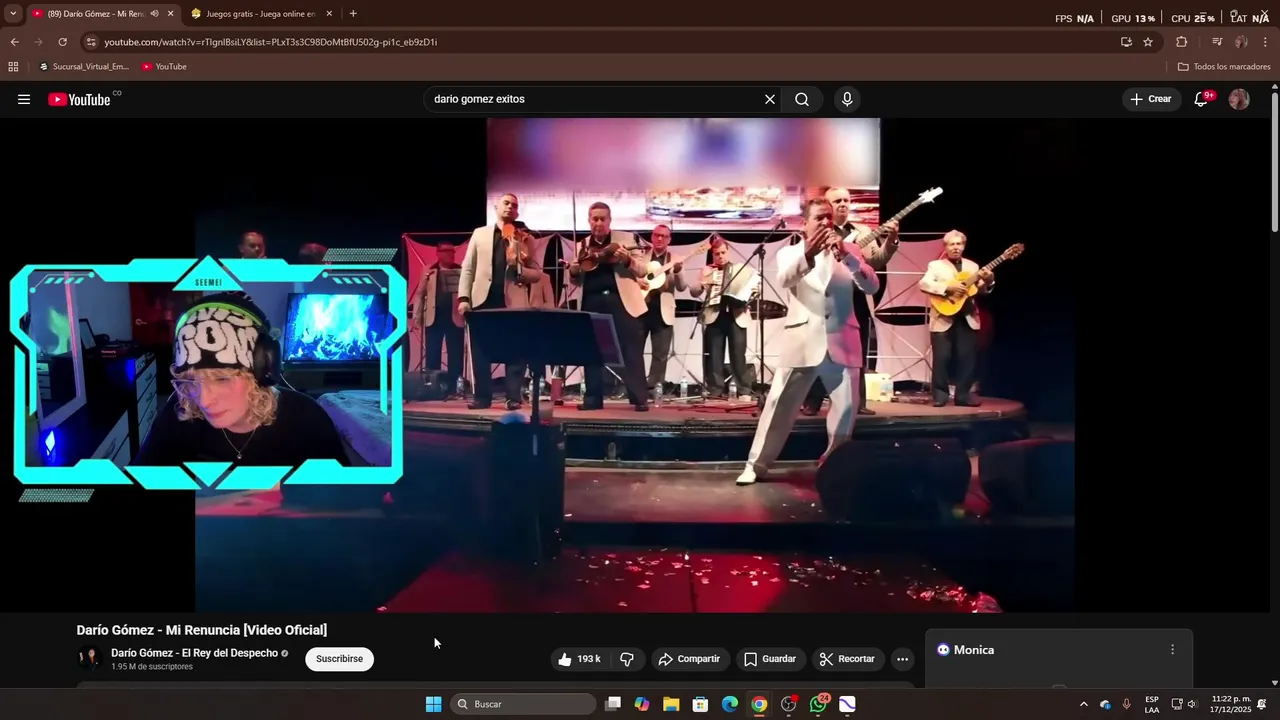Open the Windows Start menu
This screenshot has width=1280, height=720.
[433, 704]
